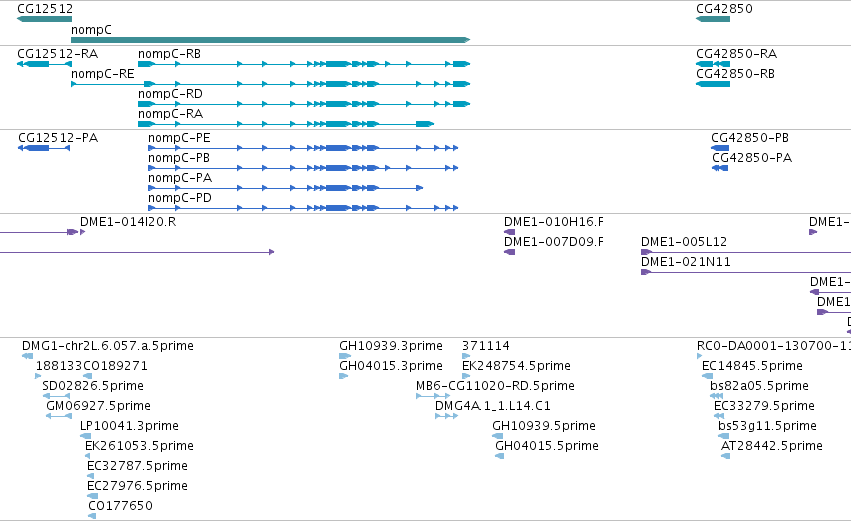
Task: Click the nompC-PB protein label
Action: [x=179, y=158]
